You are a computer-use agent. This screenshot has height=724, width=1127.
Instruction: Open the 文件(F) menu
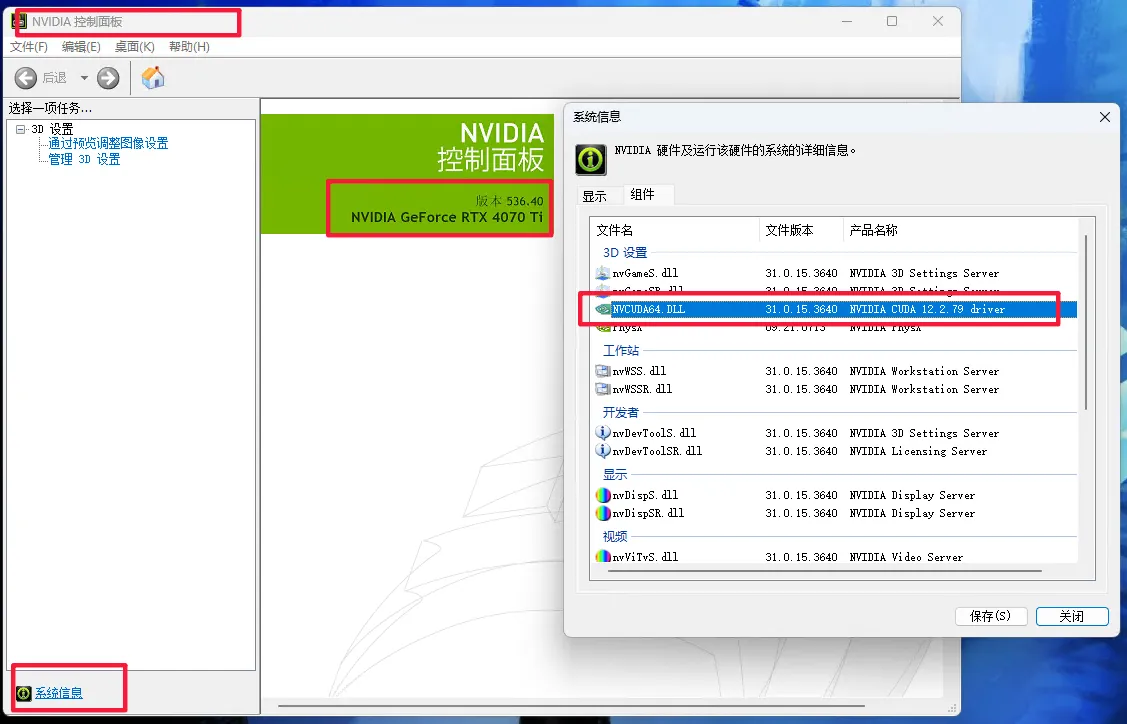click(x=29, y=47)
